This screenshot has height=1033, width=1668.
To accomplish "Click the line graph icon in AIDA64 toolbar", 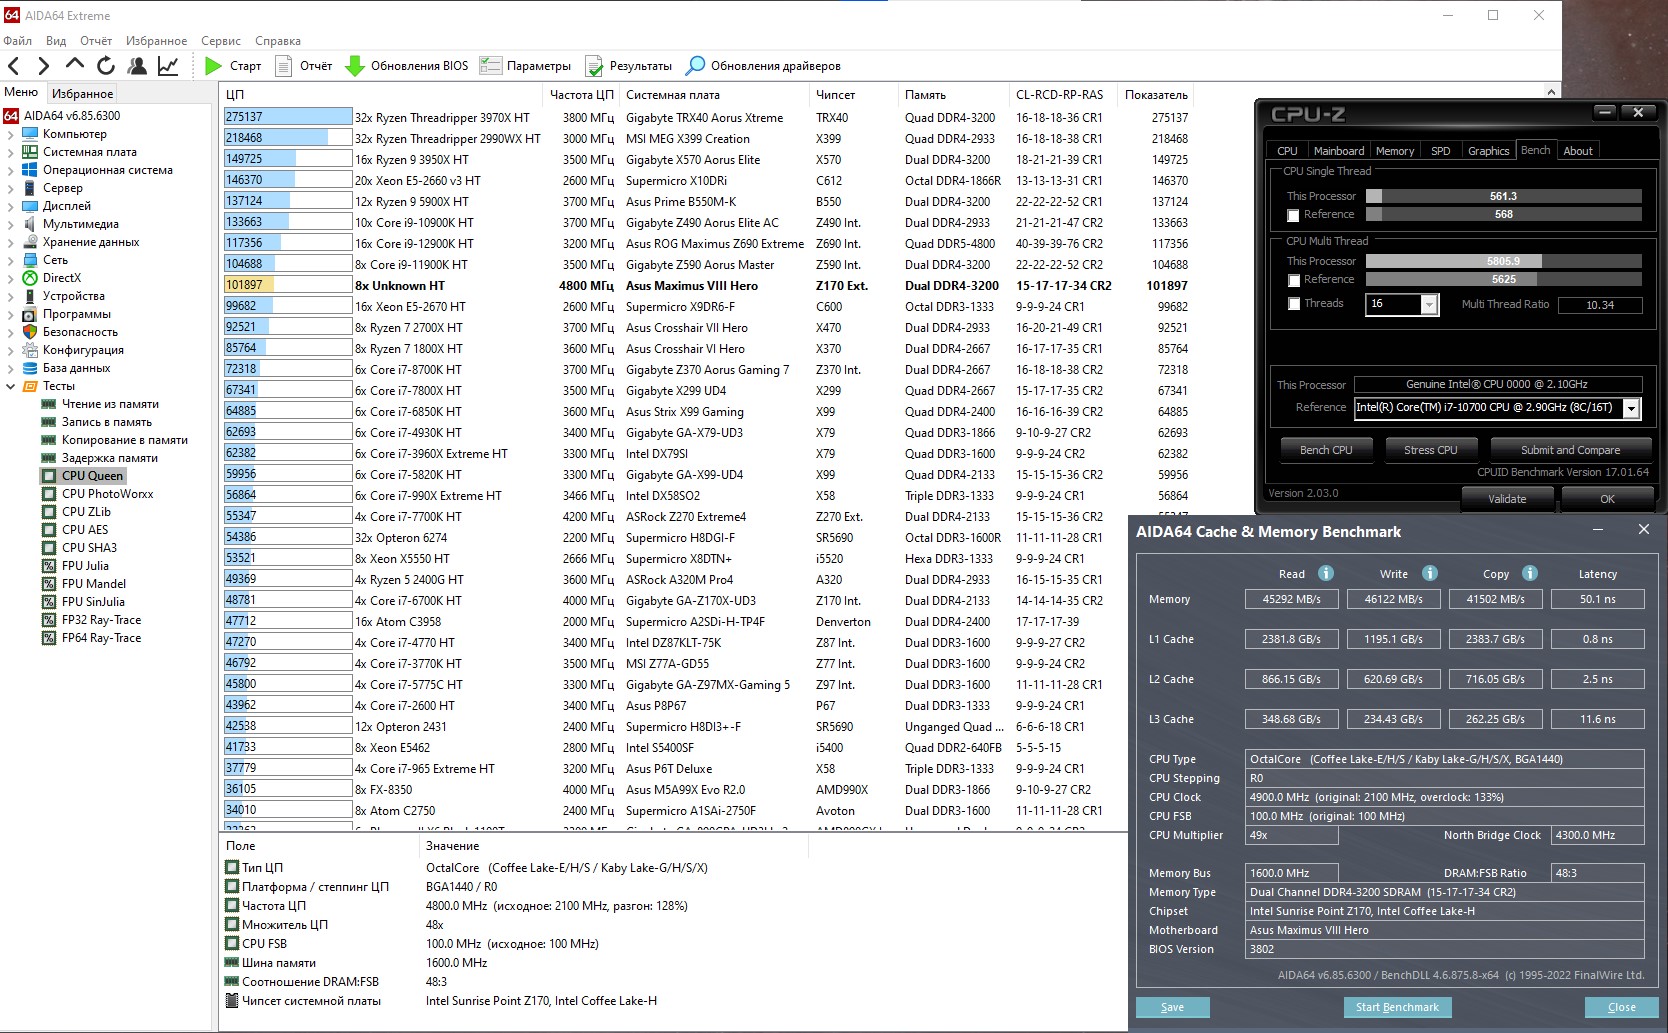I will click(x=168, y=66).
